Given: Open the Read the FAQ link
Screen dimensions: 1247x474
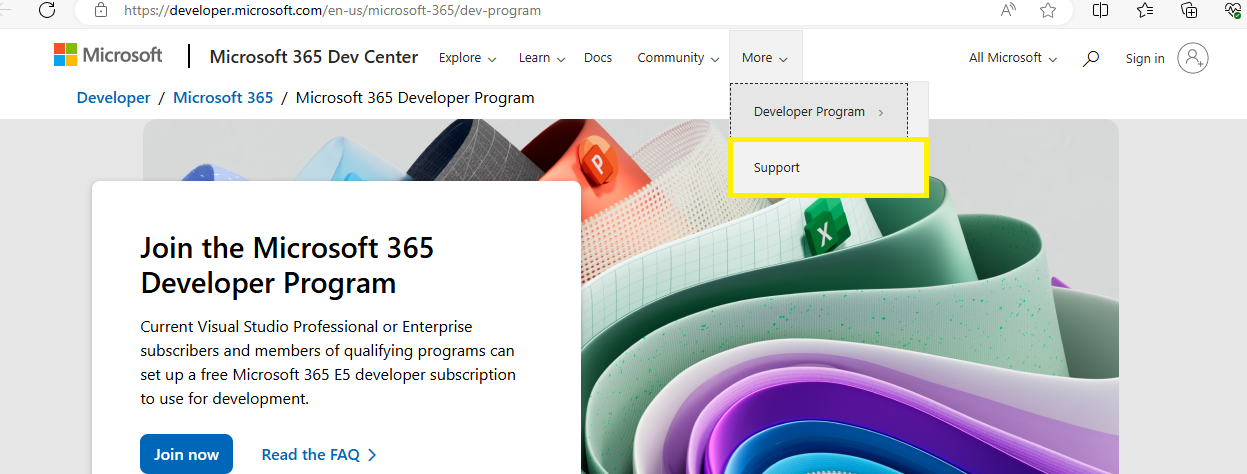Looking at the screenshot, I should click(319, 454).
